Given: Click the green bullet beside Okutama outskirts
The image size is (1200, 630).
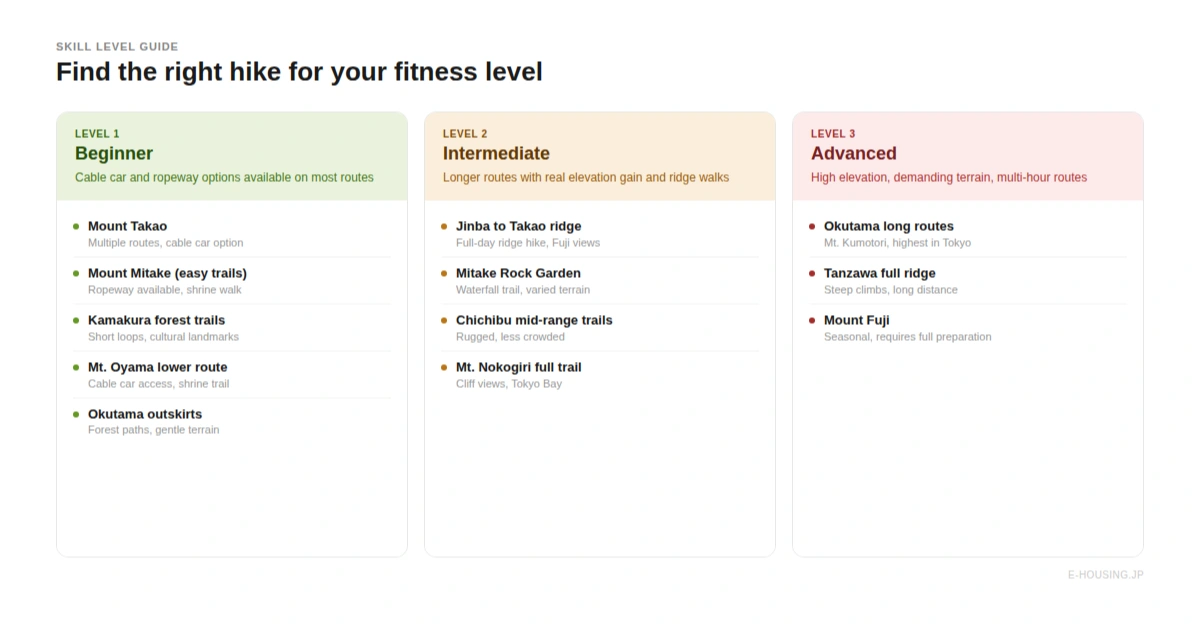Looking at the screenshot, I should (76, 414).
